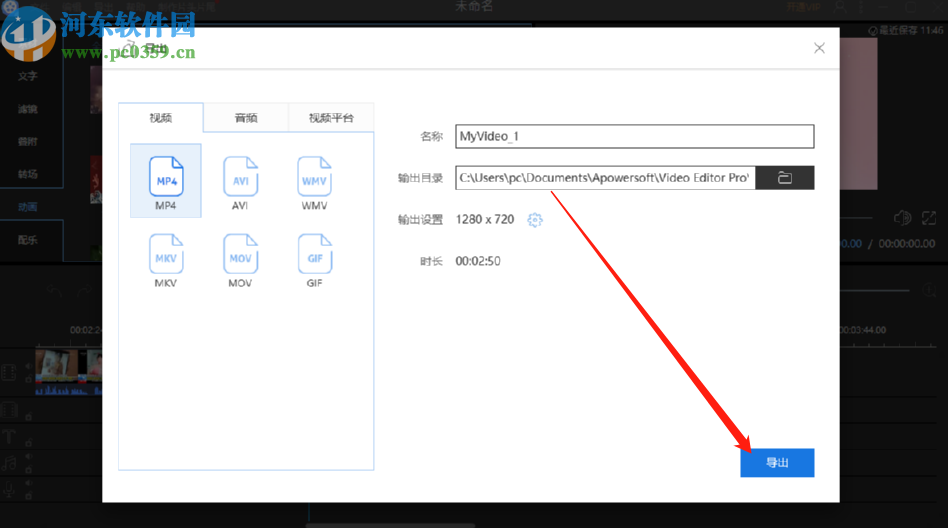
Task: Click the 导出 export button
Action: coord(777,463)
